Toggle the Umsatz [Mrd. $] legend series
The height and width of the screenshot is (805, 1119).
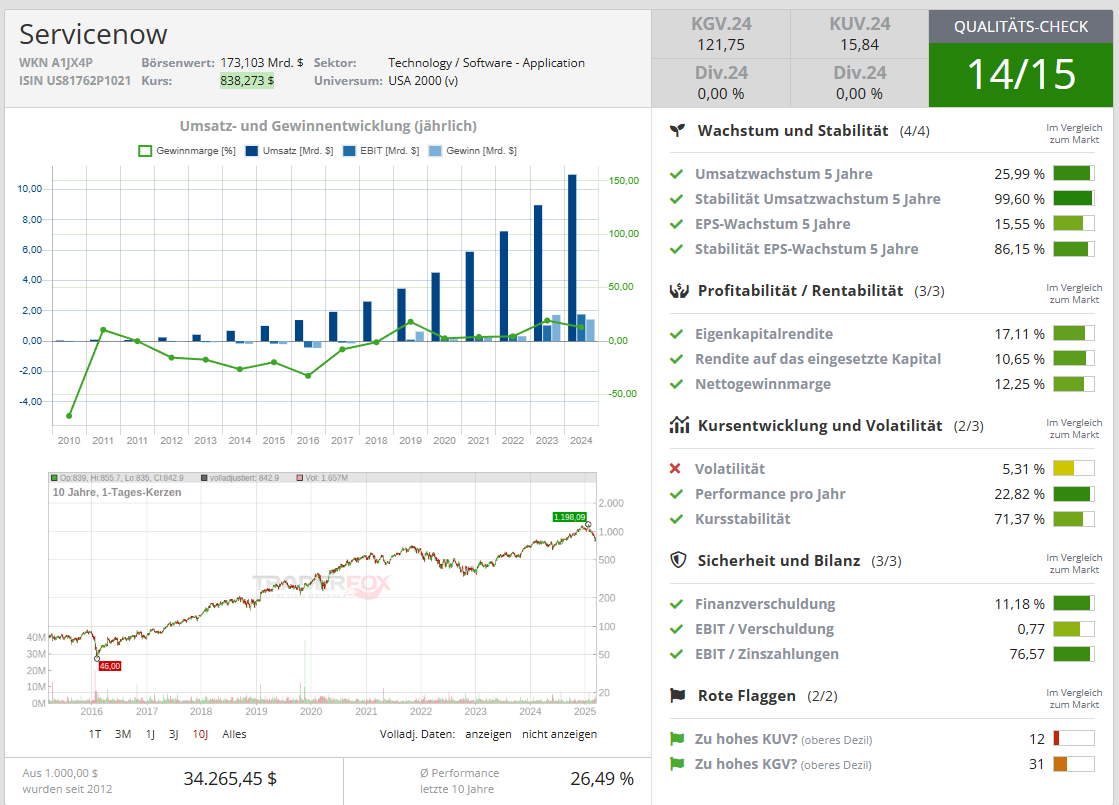point(287,151)
